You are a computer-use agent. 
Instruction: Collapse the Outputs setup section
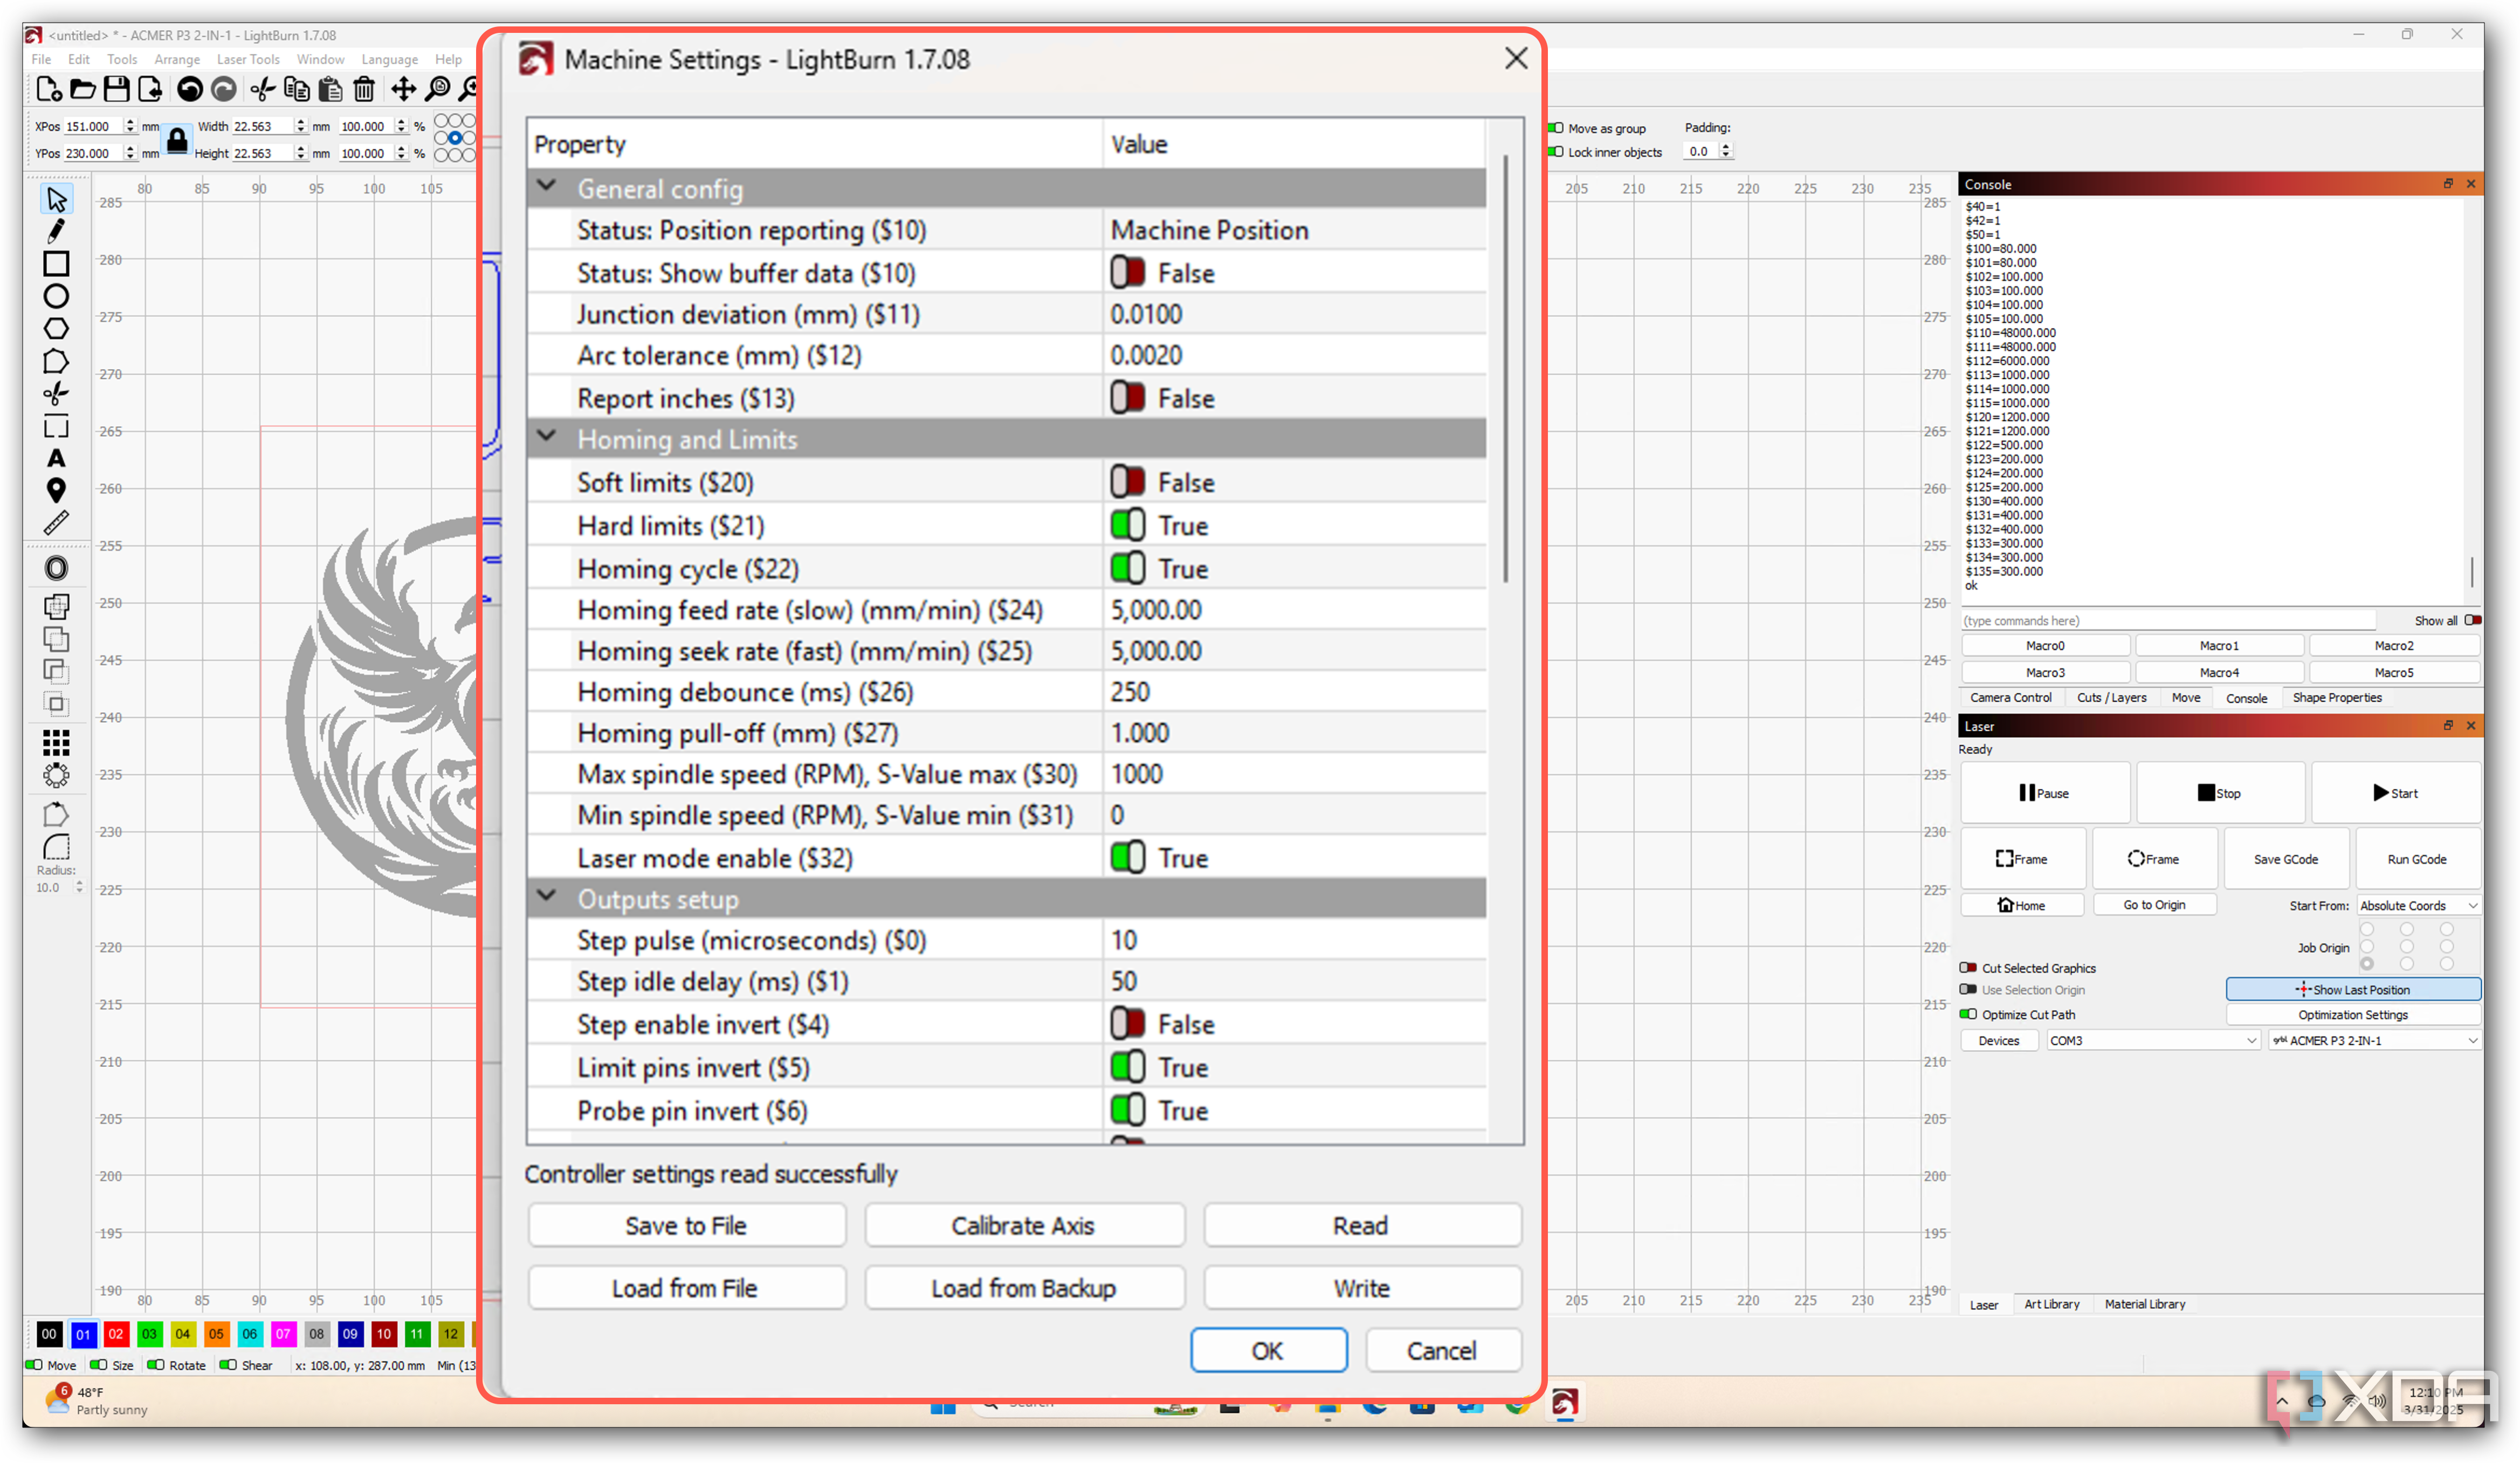(x=546, y=896)
